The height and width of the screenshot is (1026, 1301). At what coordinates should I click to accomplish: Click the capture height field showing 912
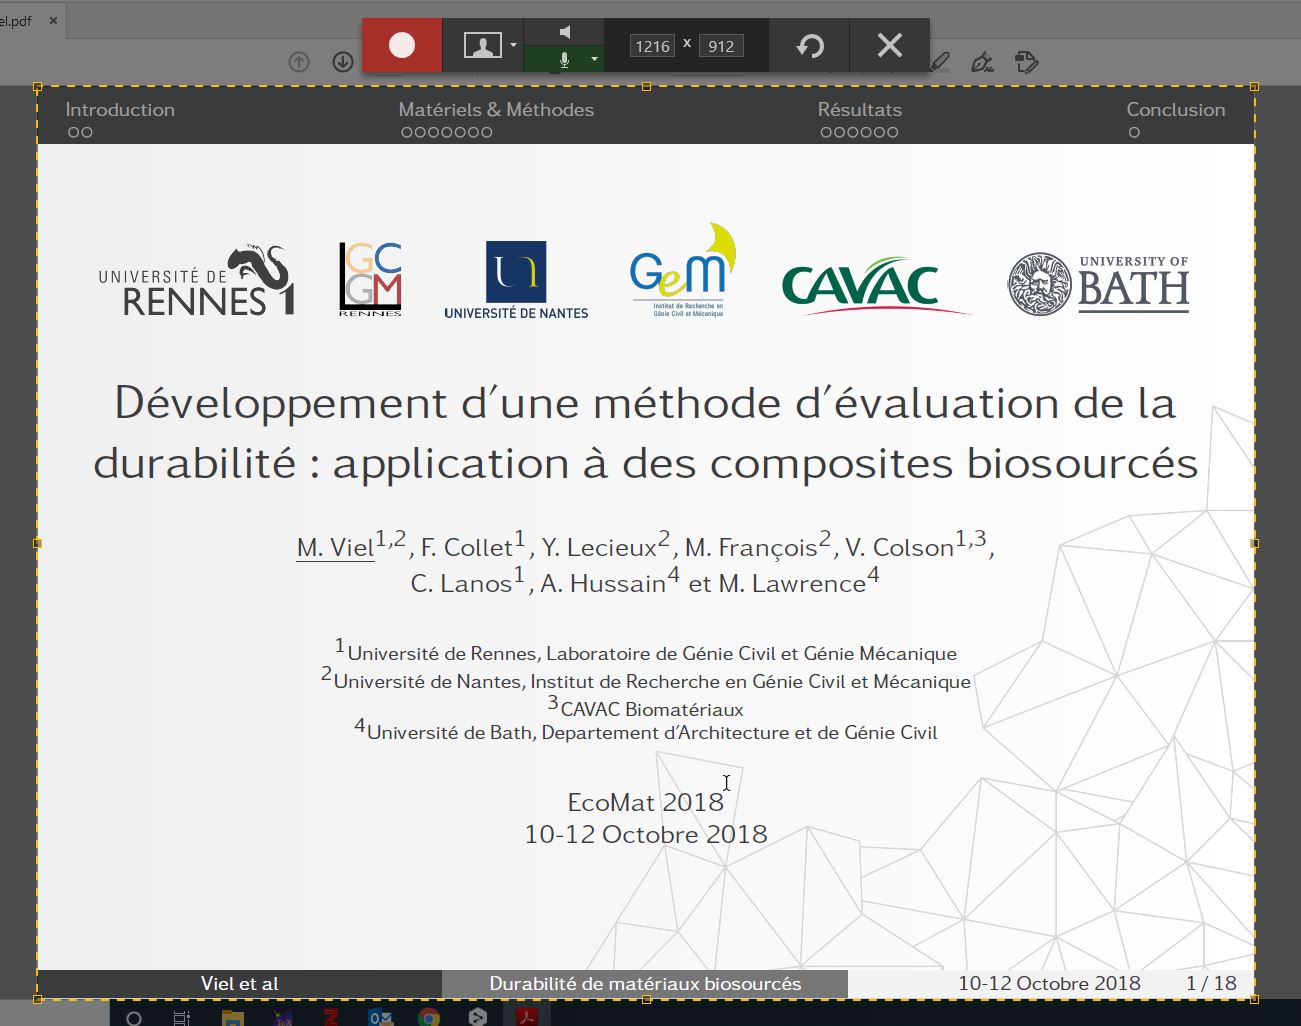click(x=721, y=46)
